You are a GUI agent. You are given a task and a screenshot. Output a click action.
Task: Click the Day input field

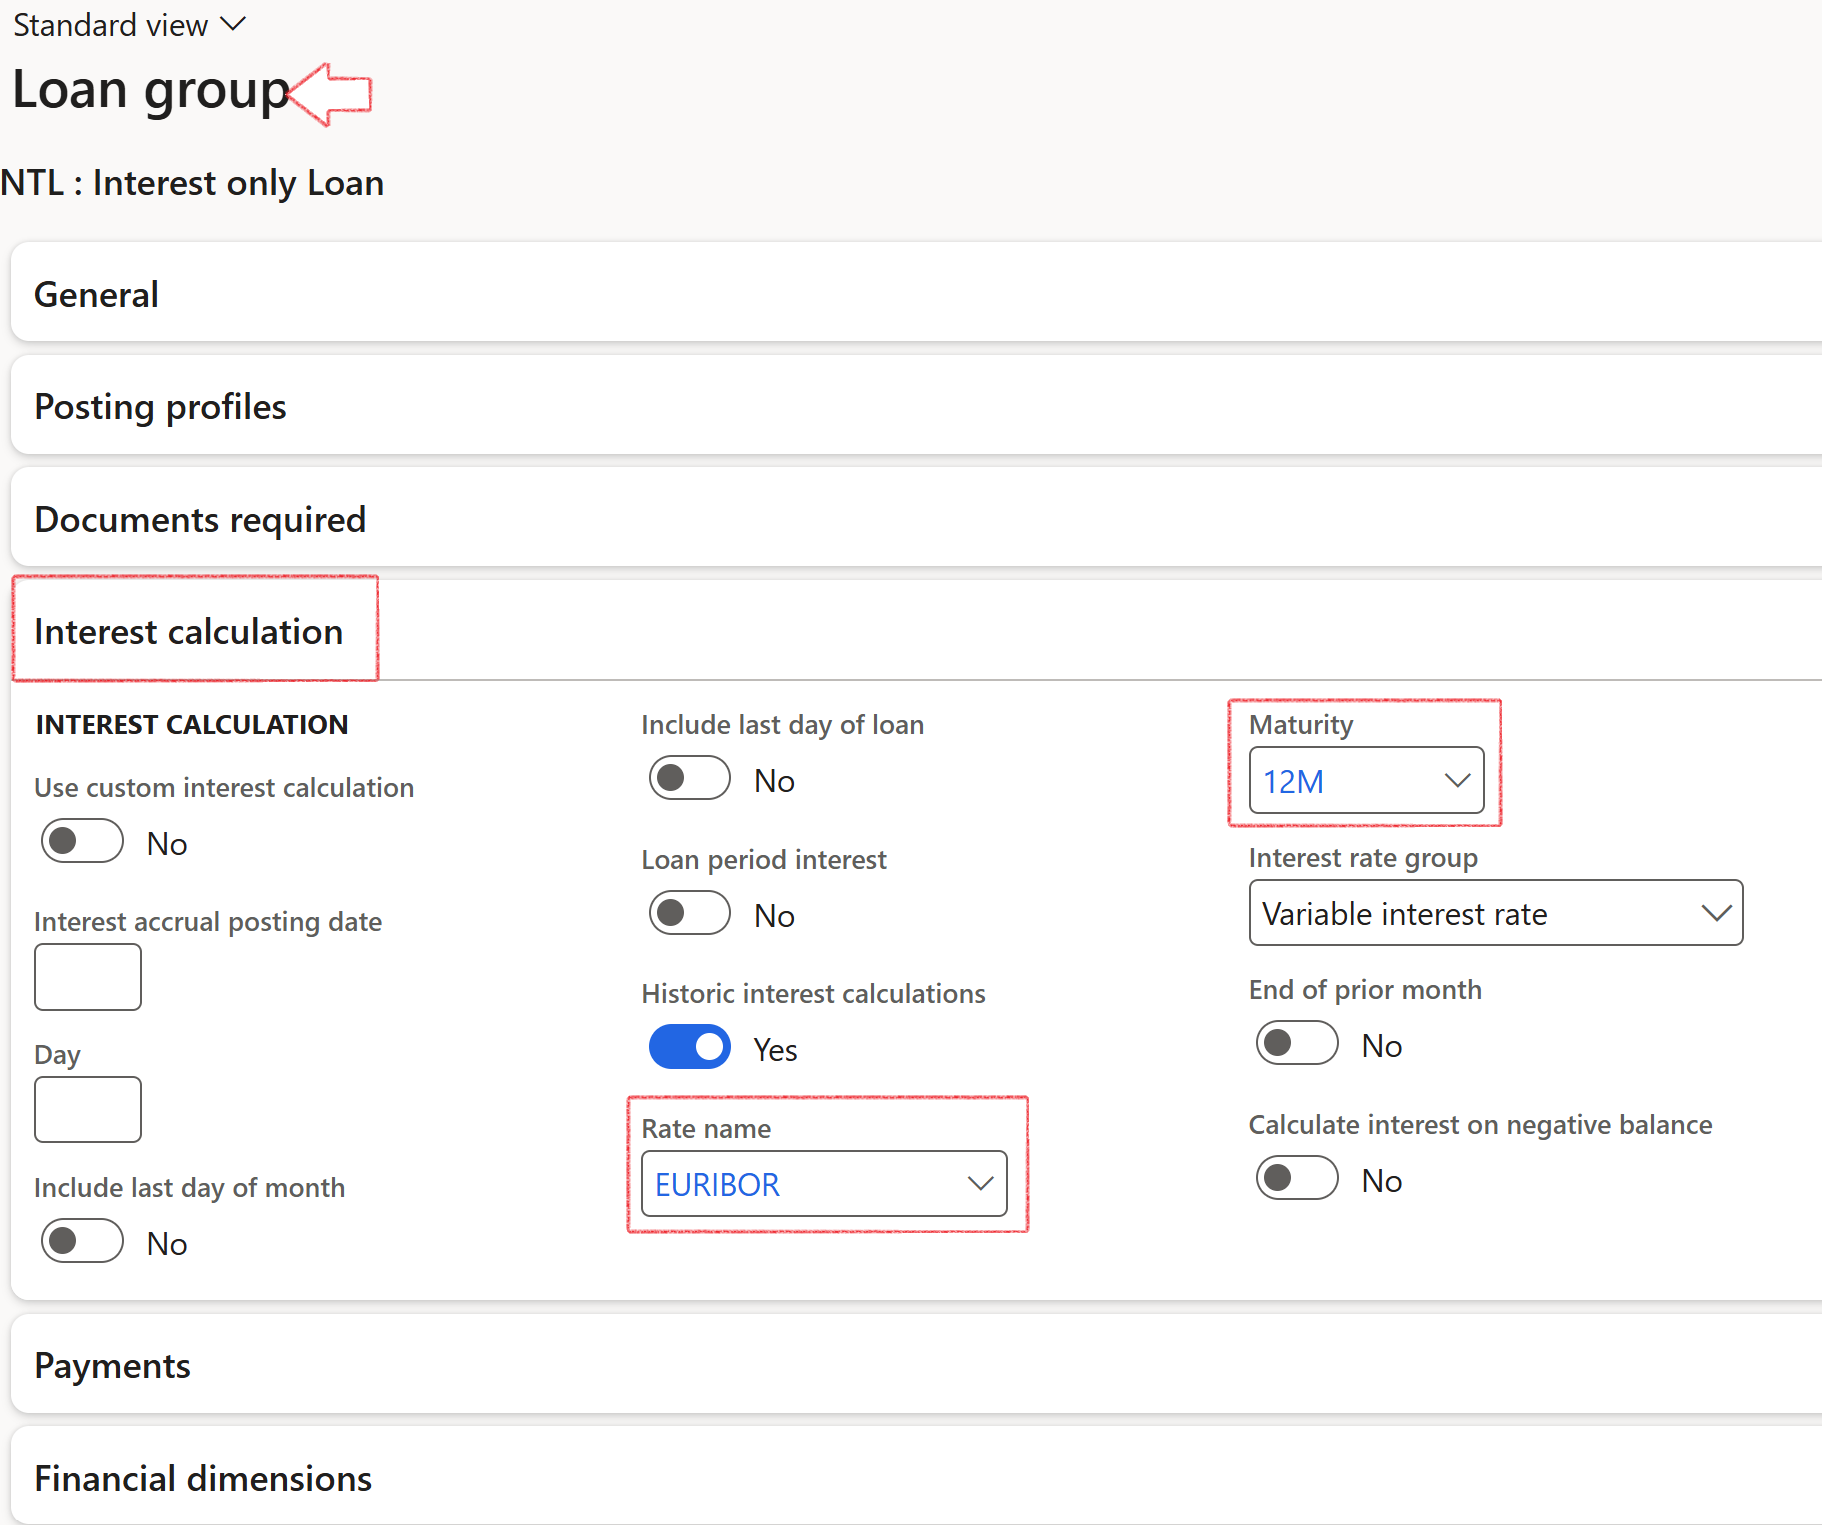pyautogui.click(x=88, y=1110)
